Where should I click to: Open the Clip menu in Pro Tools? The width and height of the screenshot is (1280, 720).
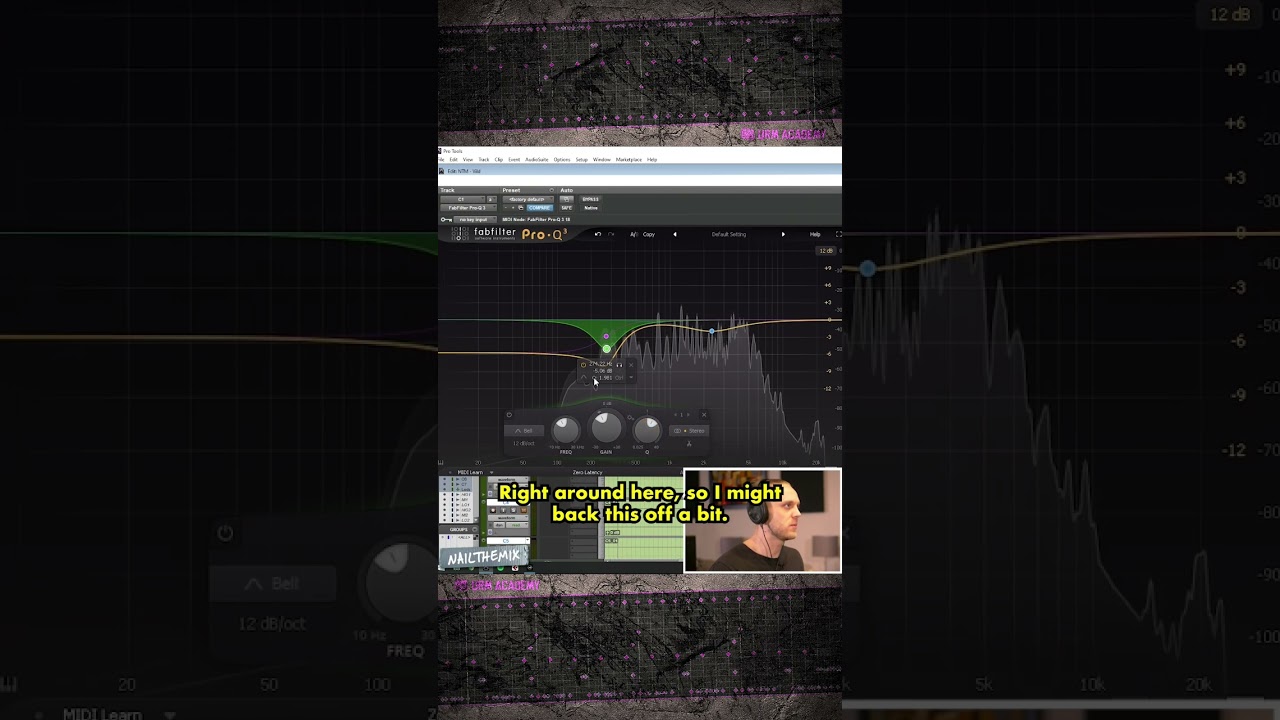[499, 160]
